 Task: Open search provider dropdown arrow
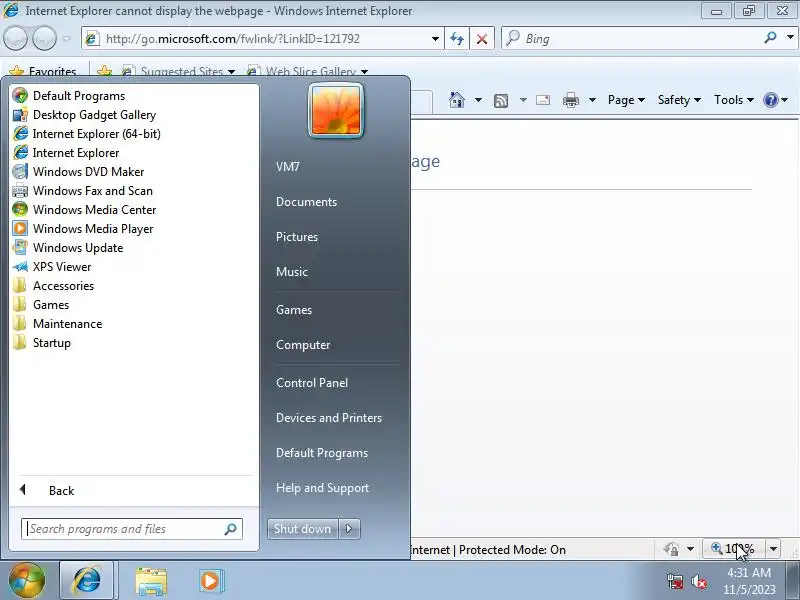tap(790, 37)
